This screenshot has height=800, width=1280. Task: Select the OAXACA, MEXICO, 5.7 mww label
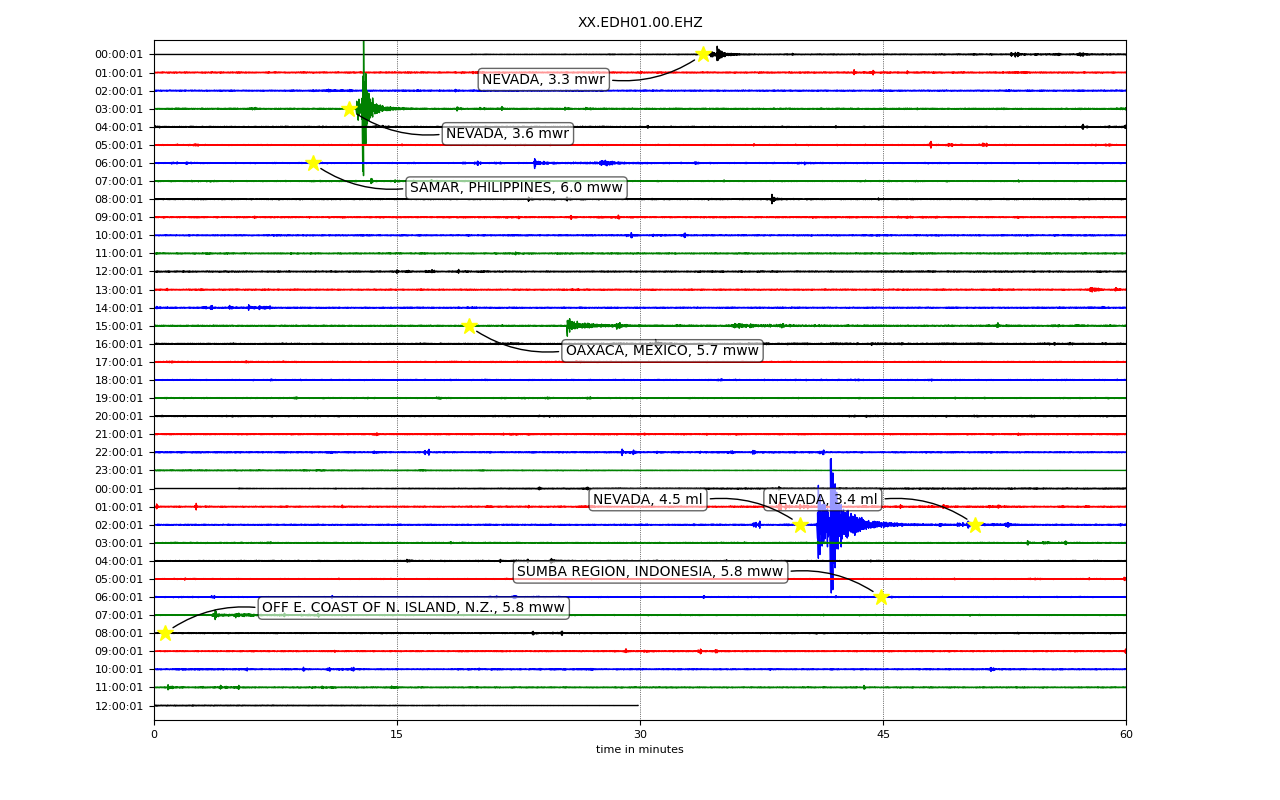coord(662,351)
